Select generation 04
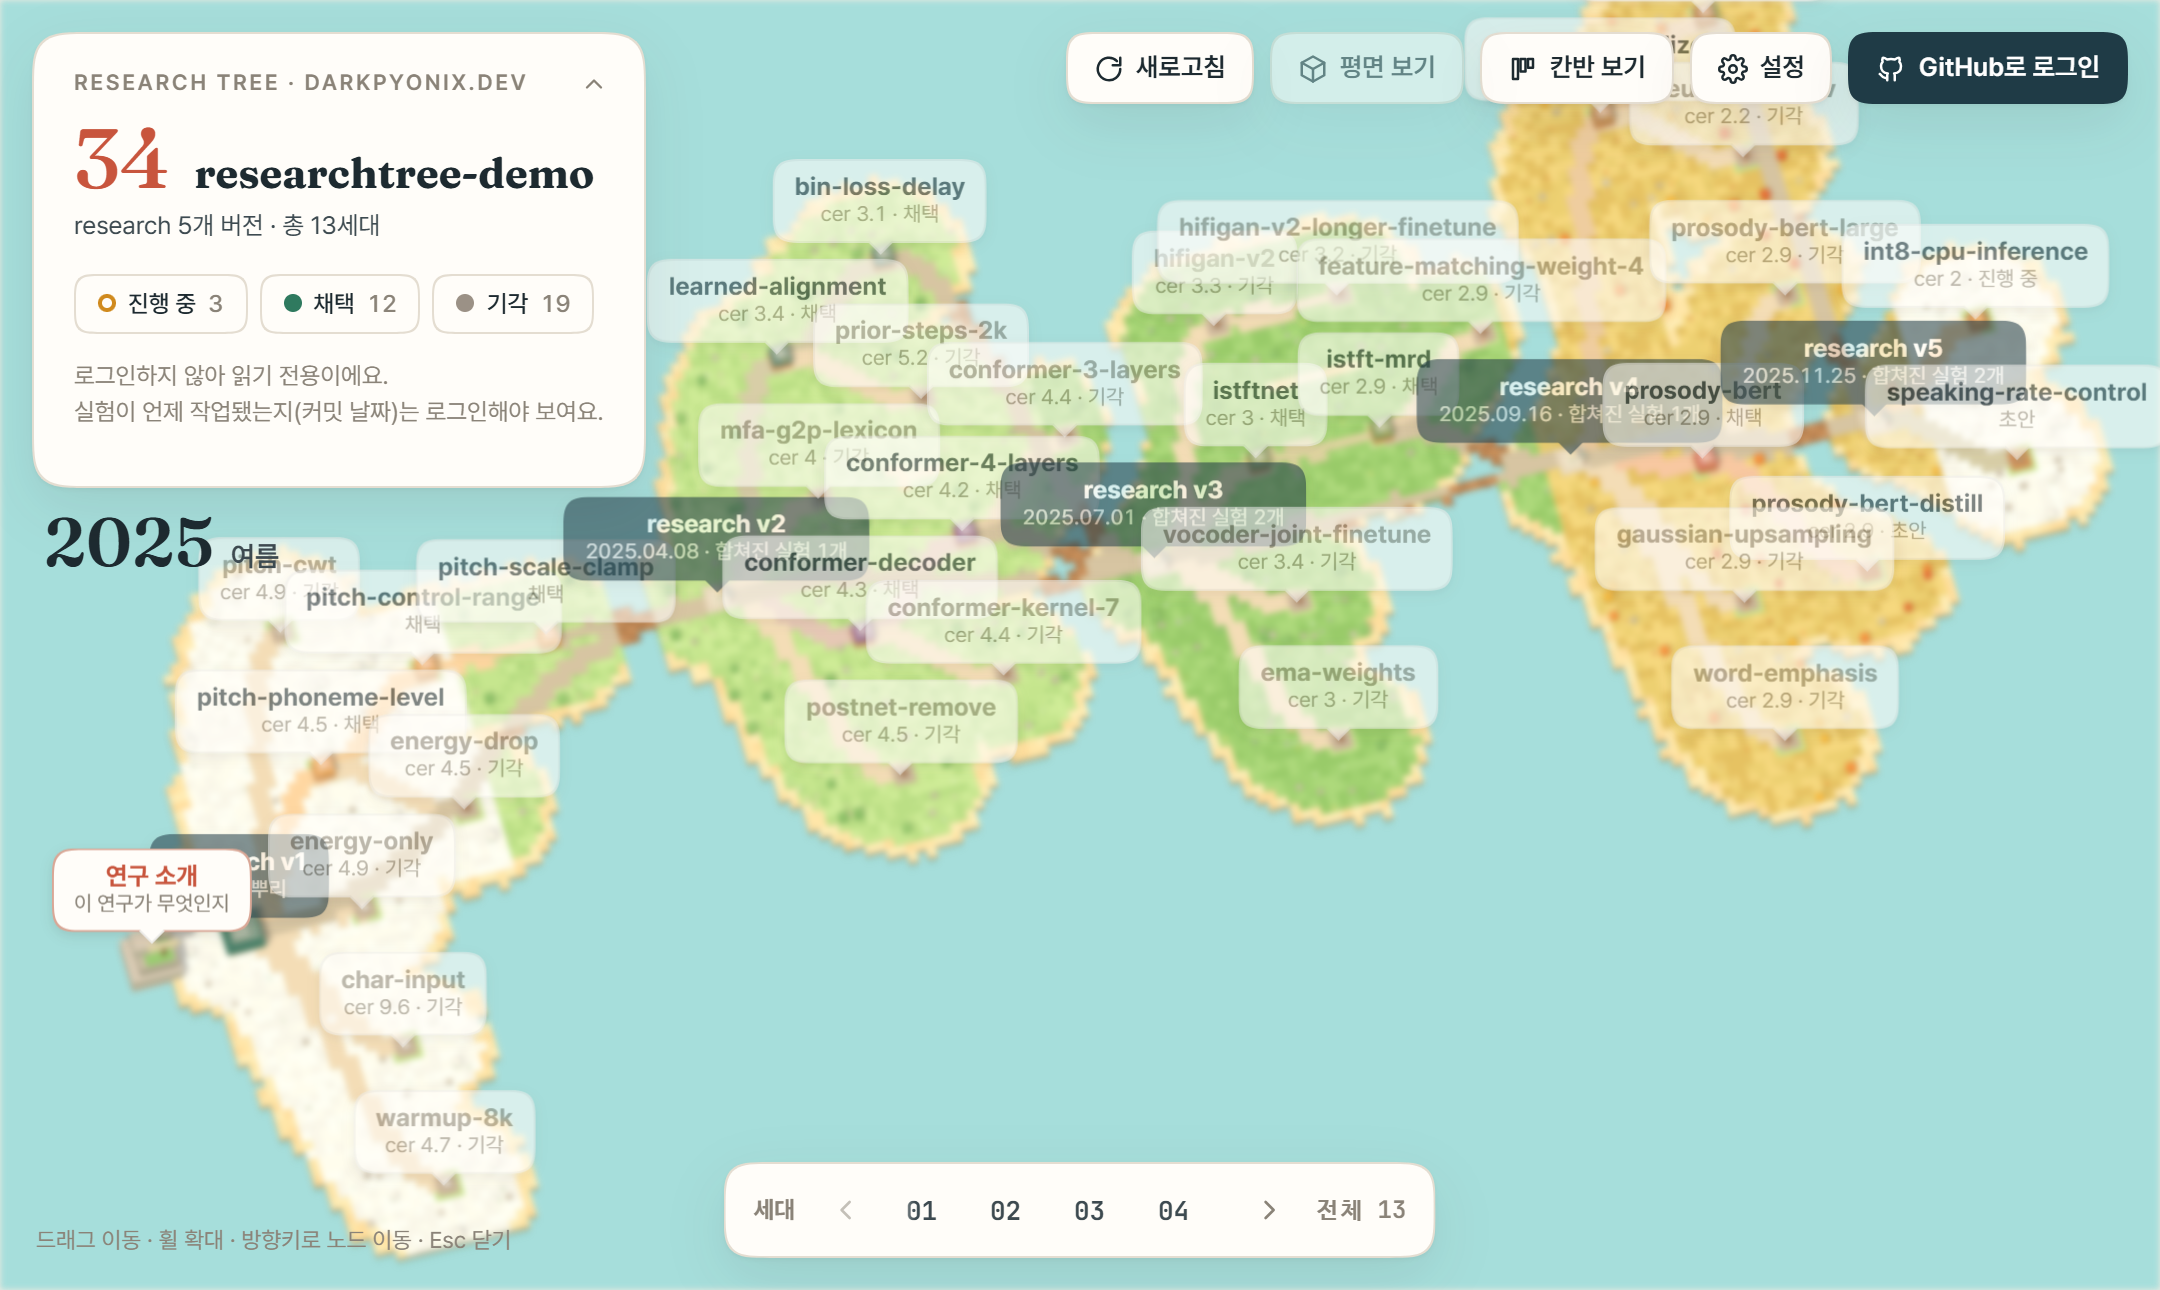The height and width of the screenshot is (1290, 2160). click(x=1173, y=1211)
